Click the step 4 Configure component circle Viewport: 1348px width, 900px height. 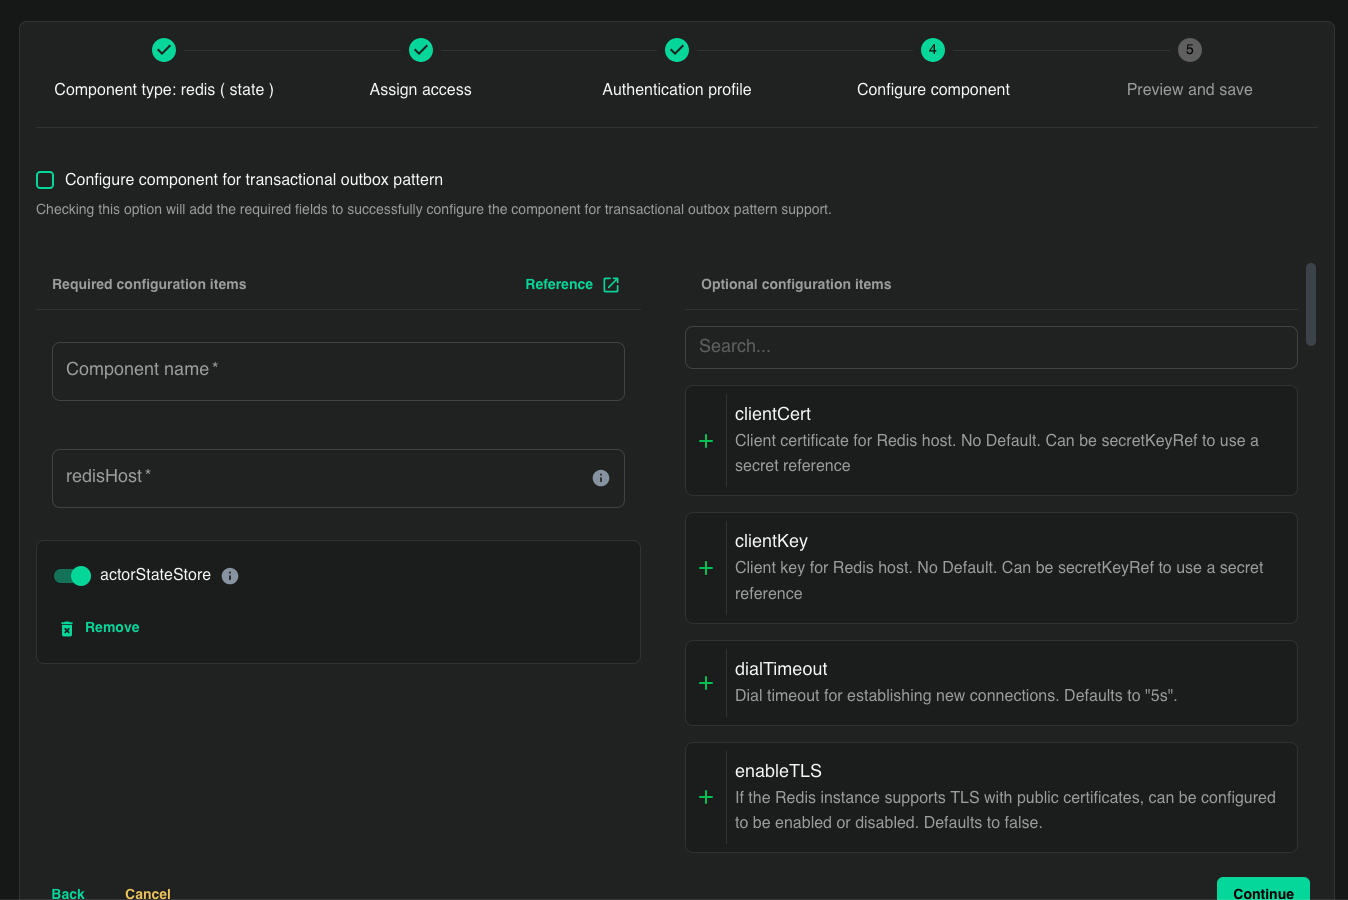coord(933,49)
